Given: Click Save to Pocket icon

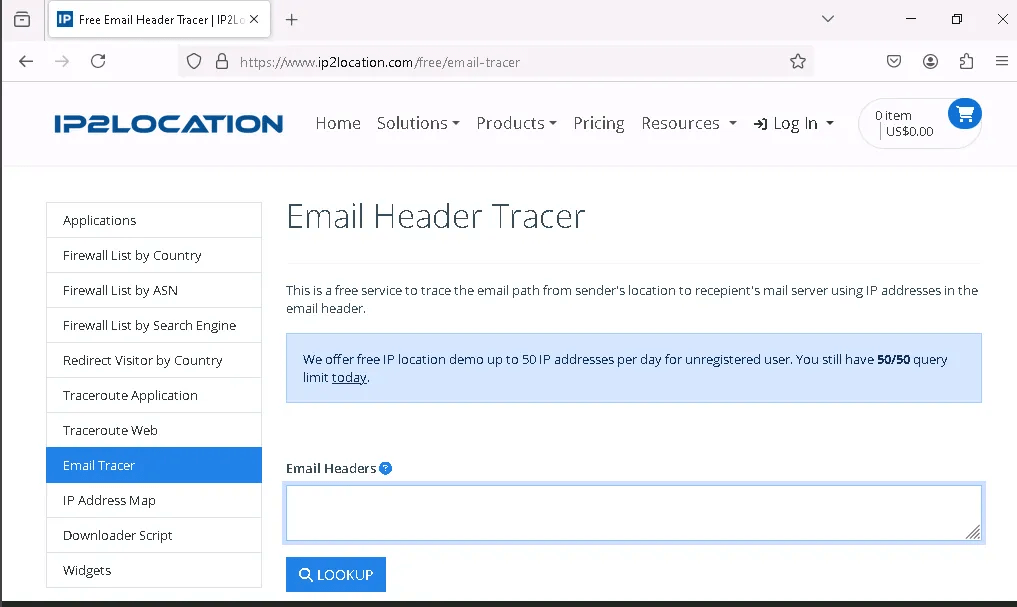Looking at the screenshot, I should (894, 62).
